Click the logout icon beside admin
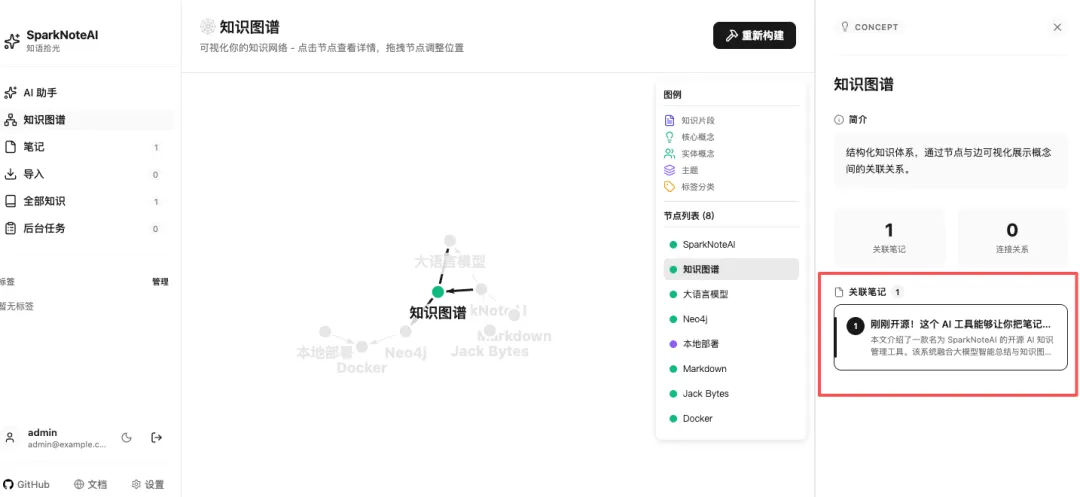 (156, 438)
